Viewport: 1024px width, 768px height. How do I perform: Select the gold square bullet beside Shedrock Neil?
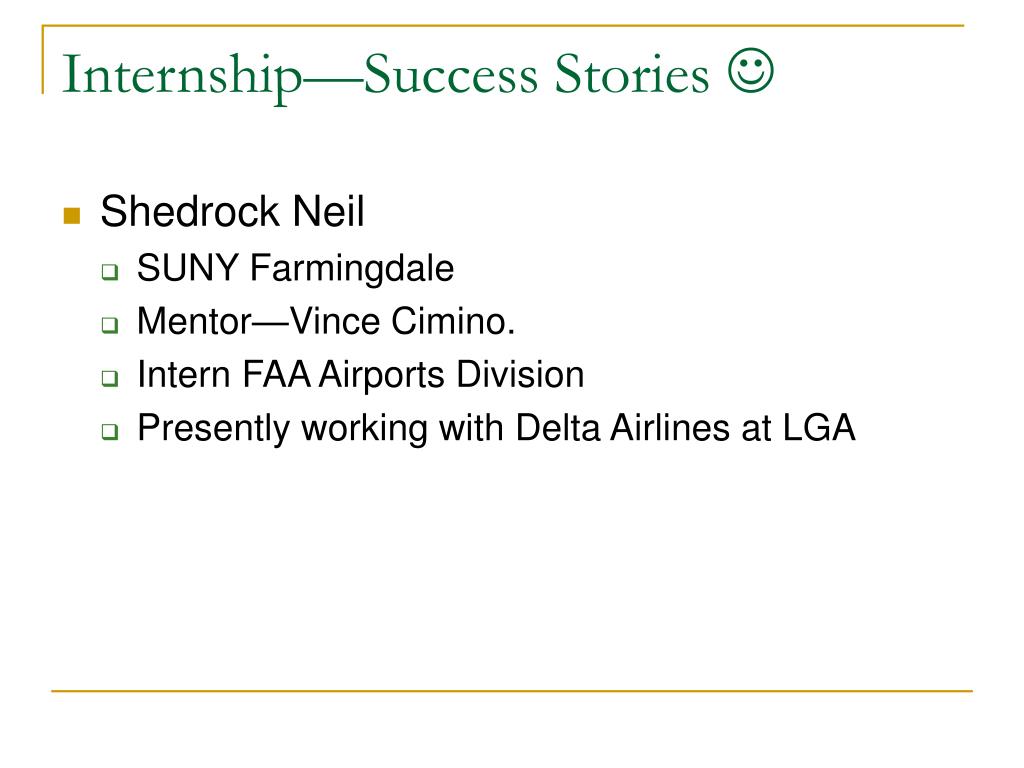(x=72, y=216)
